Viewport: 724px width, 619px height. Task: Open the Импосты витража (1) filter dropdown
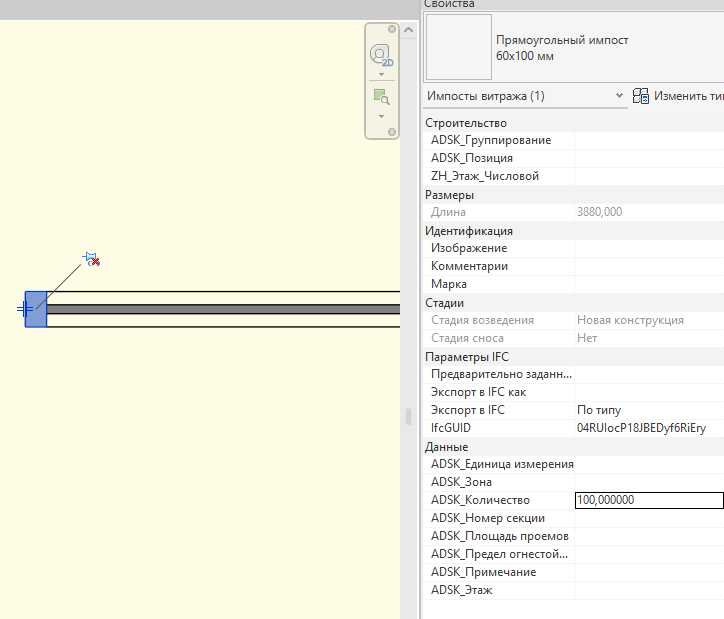(x=525, y=96)
